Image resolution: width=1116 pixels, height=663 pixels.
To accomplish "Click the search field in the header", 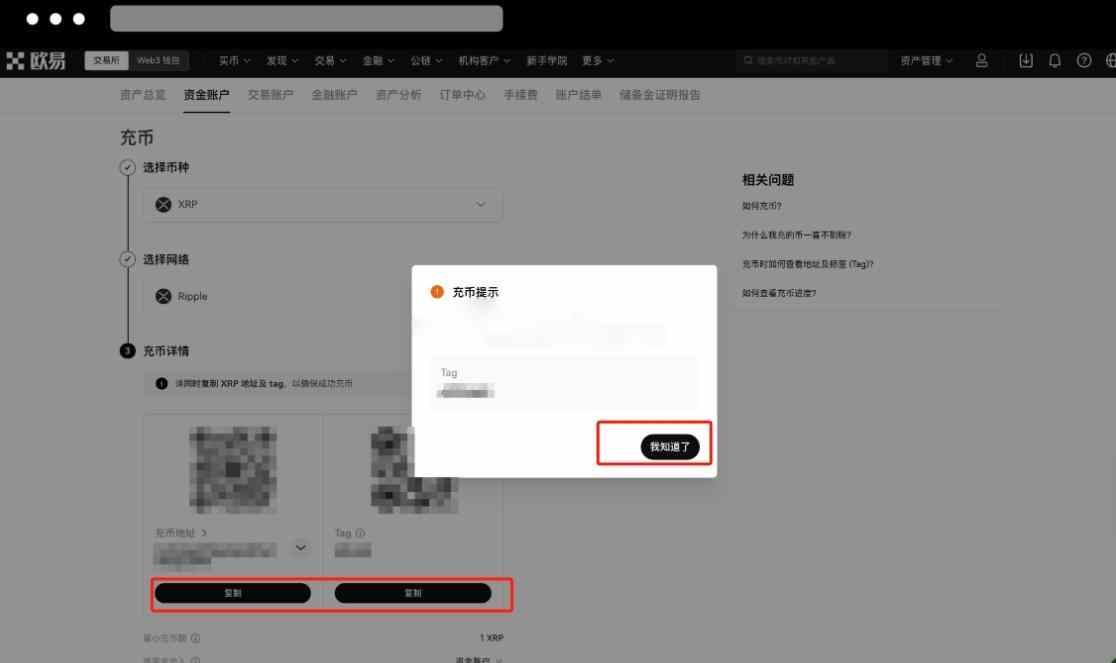I will (812, 60).
